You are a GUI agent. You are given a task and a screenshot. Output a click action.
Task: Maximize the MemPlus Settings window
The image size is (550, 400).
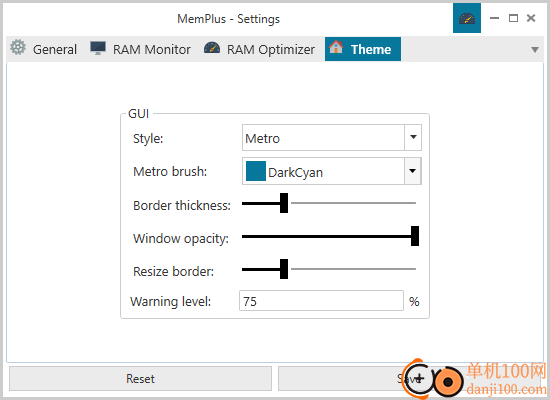point(513,18)
